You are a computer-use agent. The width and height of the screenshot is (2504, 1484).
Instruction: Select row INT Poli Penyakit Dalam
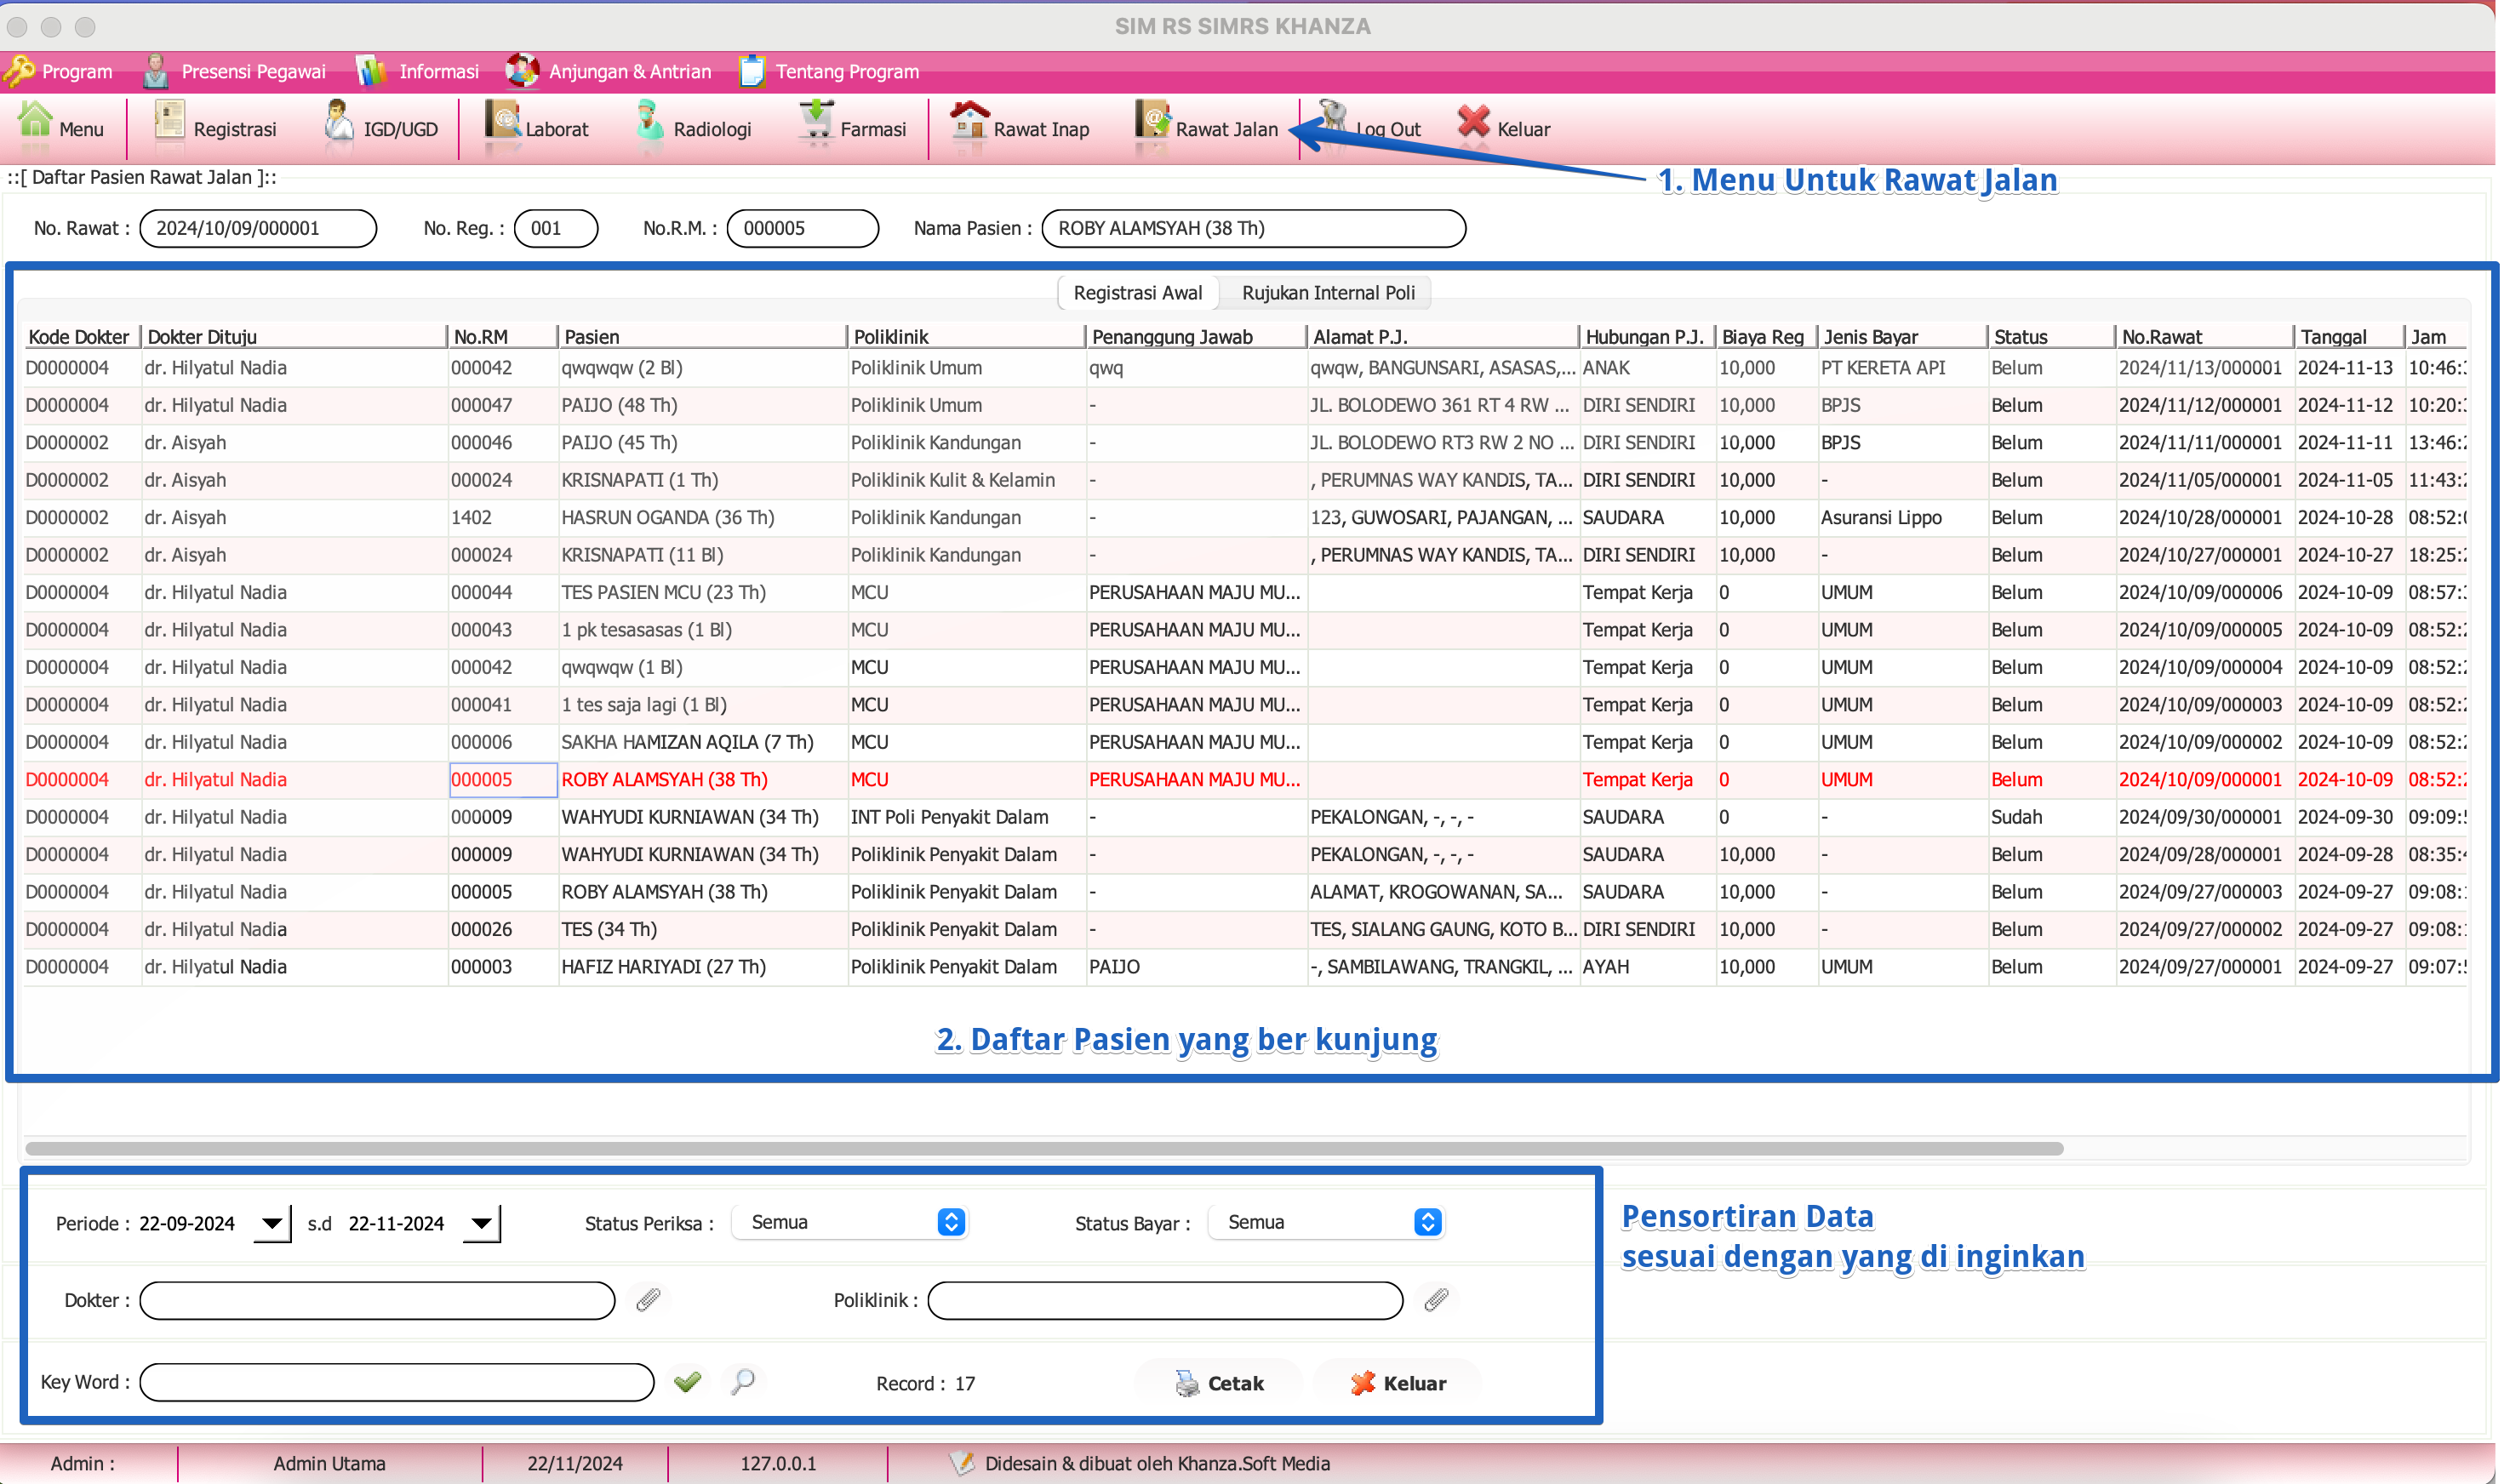pyautogui.click(x=1244, y=817)
